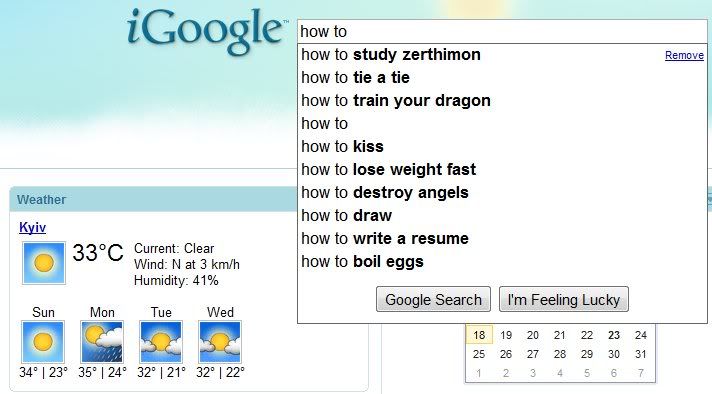Click the iGoogle logo
Viewport: 712px width, 394px height.
207,31
